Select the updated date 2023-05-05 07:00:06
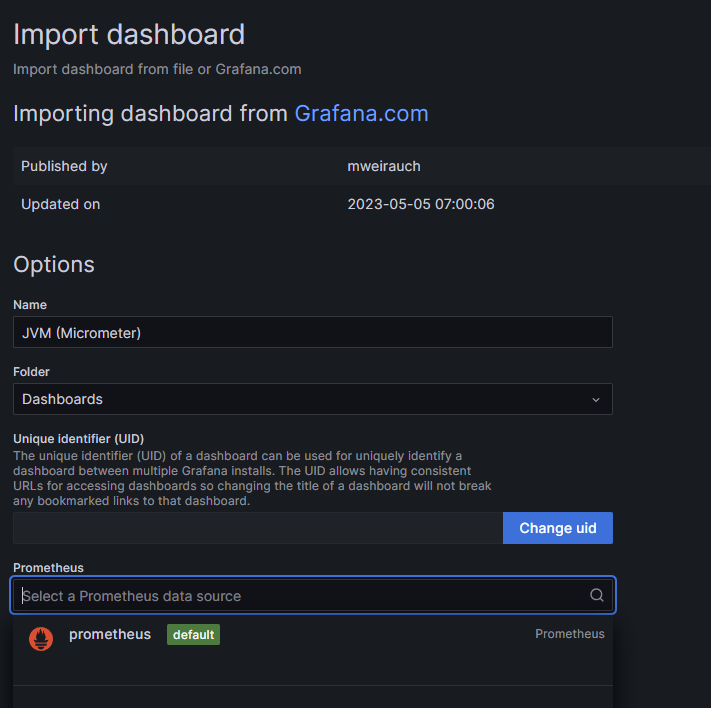Viewport: 711px width, 708px height. pyautogui.click(x=421, y=204)
